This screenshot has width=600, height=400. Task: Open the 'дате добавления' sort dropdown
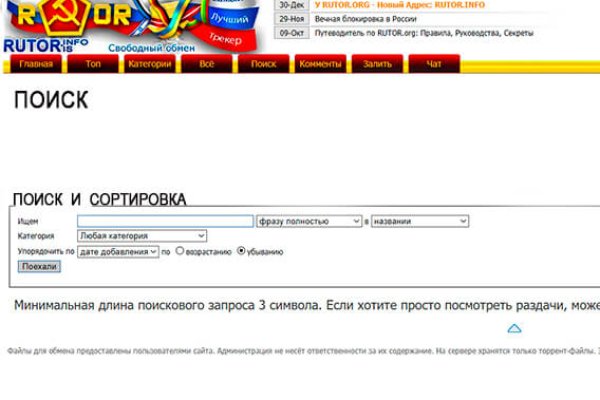coord(118,252)
